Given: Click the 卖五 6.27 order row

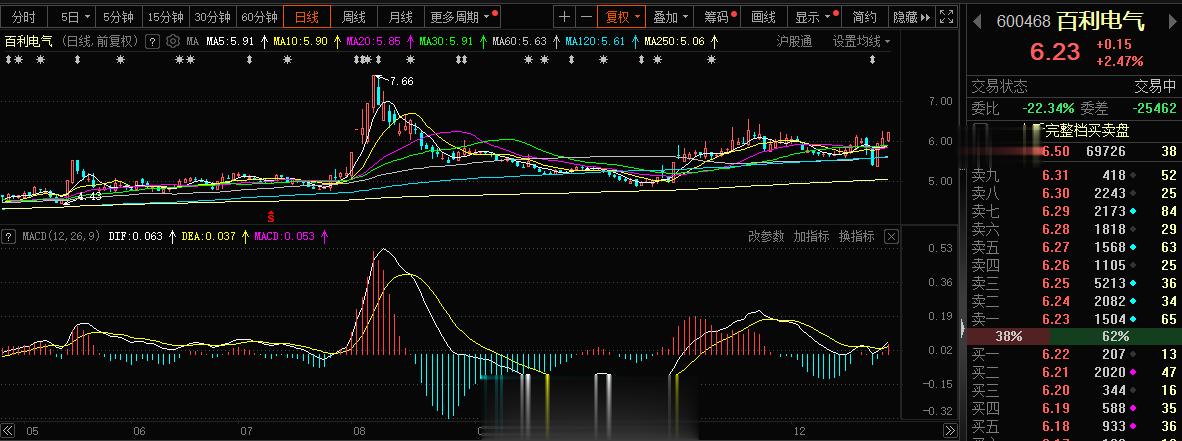Looking at the screenshot, I should coord(1074,247).
